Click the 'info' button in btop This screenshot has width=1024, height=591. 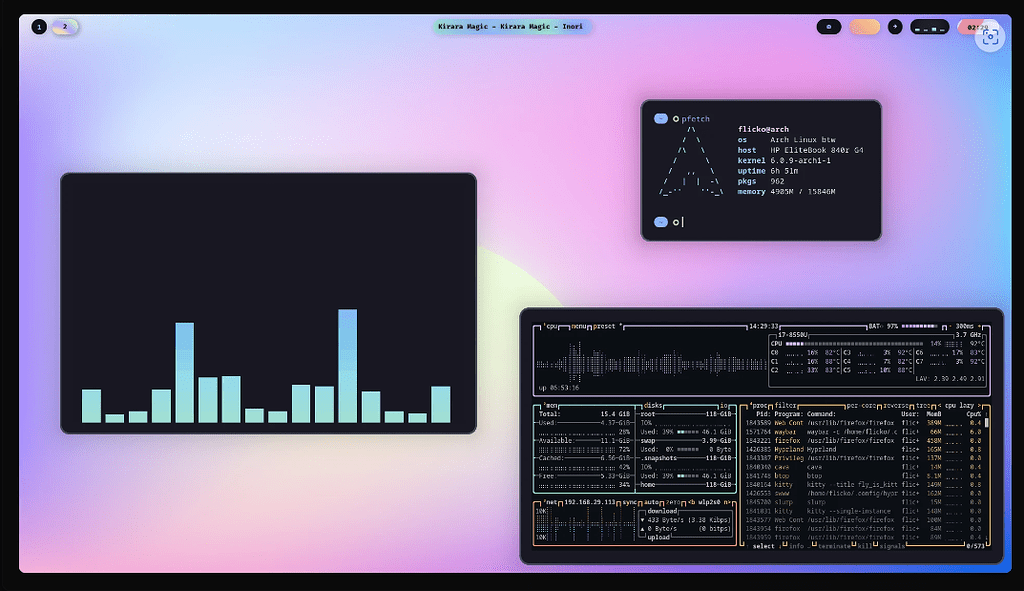(x=798, y=545)
